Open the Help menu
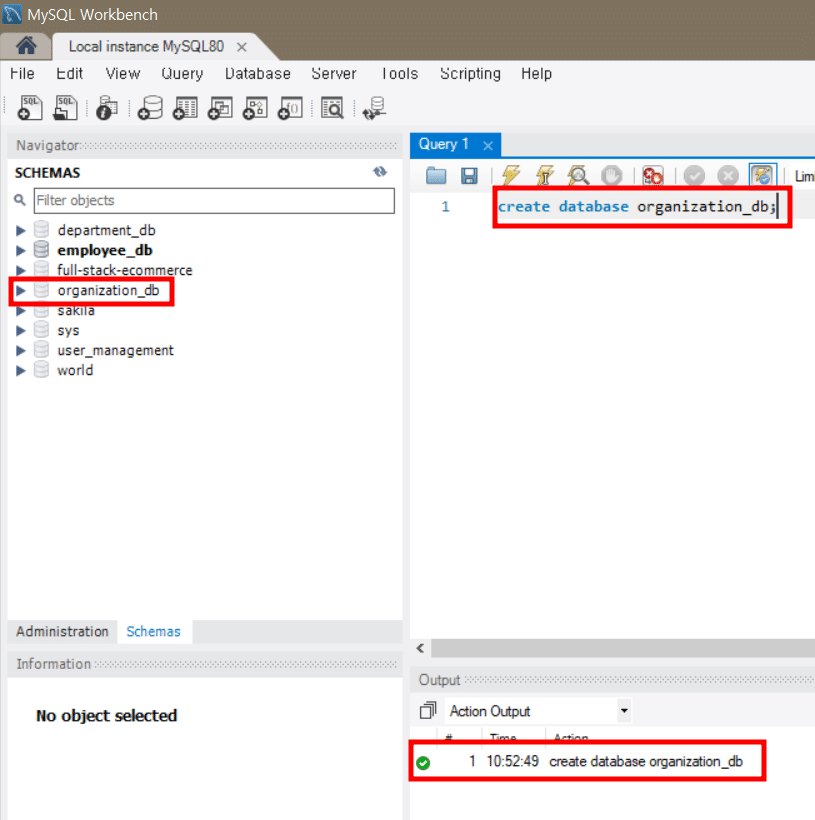Screen dimensions: 815x820 pos(536,73)
